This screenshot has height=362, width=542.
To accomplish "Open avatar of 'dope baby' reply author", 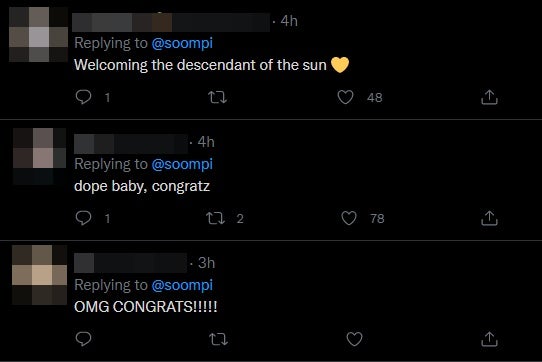I will click(39, 156).
